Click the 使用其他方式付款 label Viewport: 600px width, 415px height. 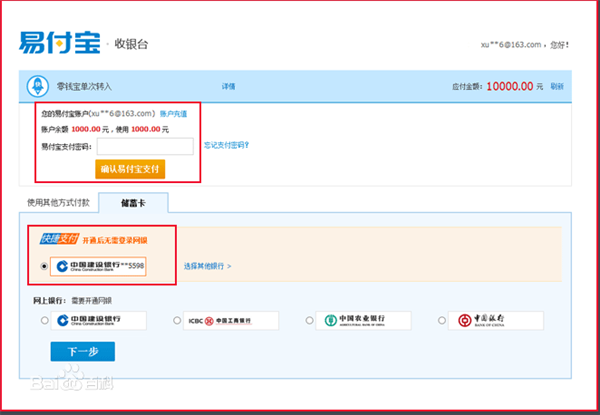58,203
